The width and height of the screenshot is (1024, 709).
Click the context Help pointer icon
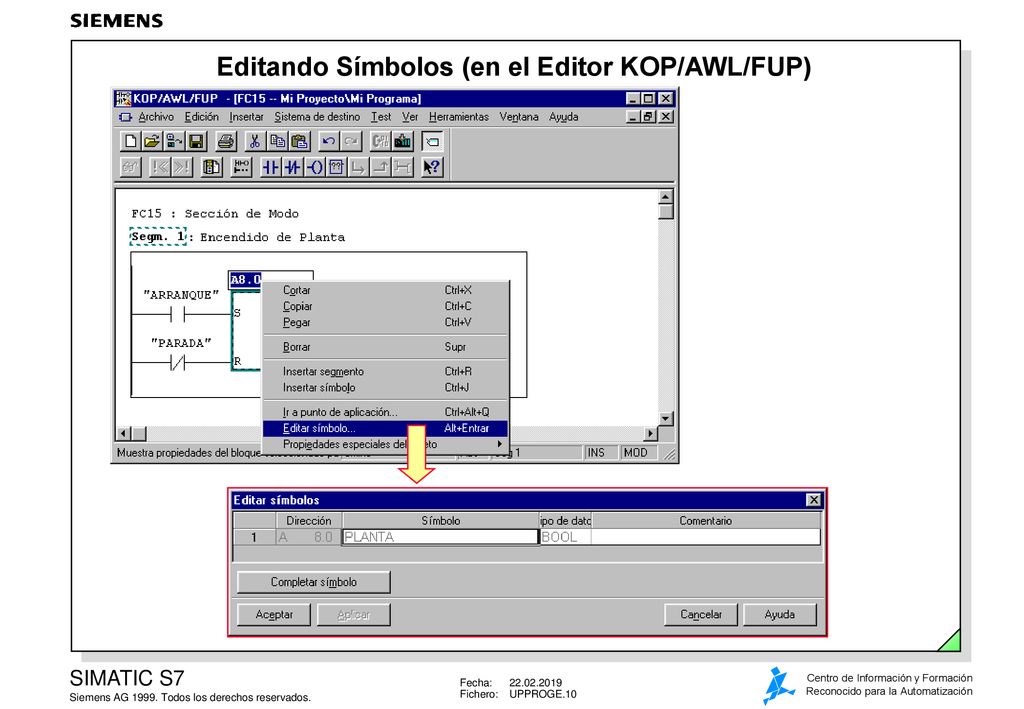[432, 167]
